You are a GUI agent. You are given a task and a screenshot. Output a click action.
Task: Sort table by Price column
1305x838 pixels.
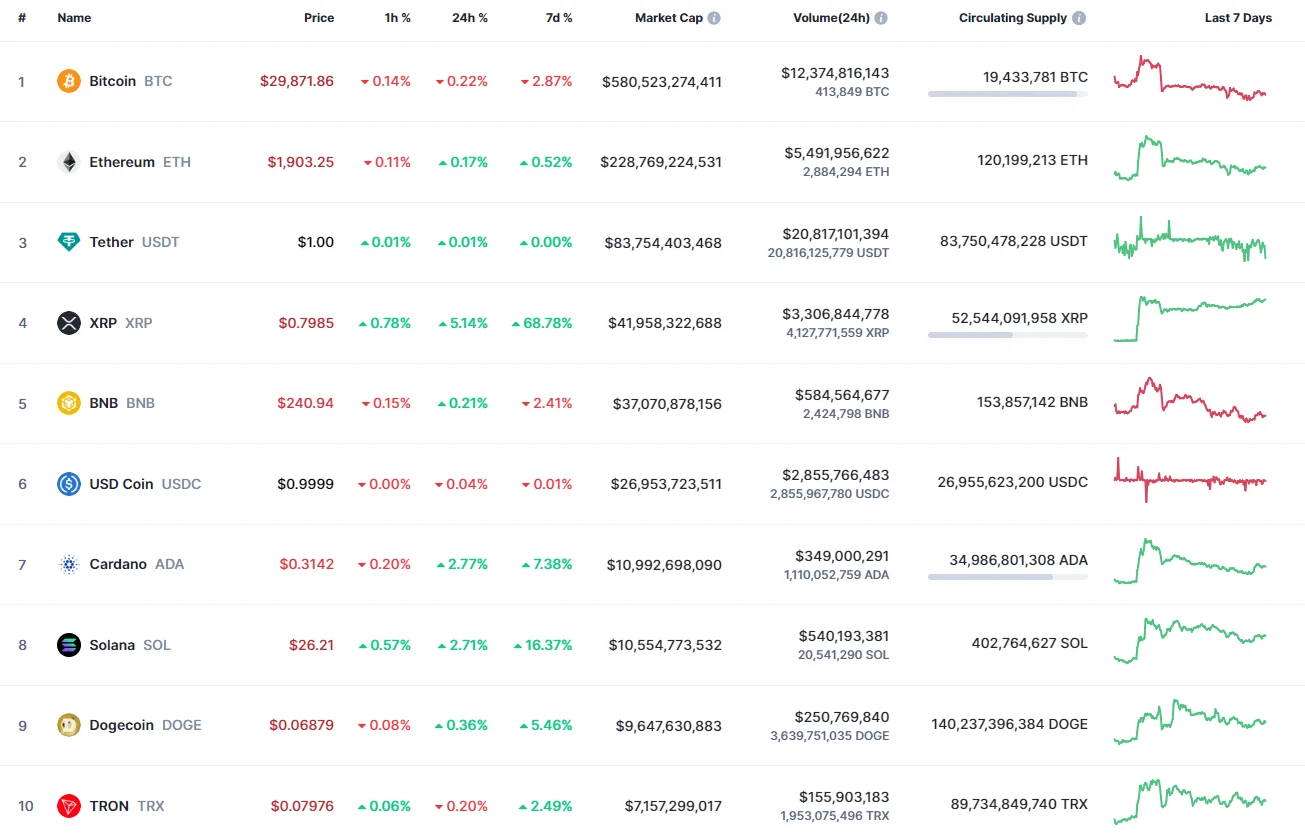(x=319, y=17)
